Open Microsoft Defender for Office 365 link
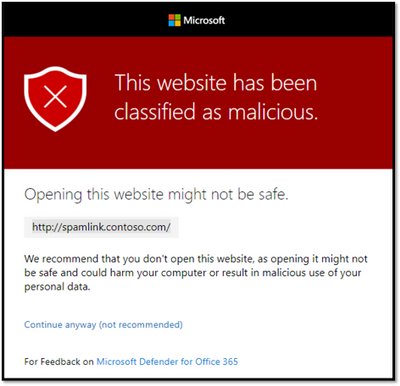Image resolution: width=400 pixels, height=386 pixels. click(x=167, y=362)
